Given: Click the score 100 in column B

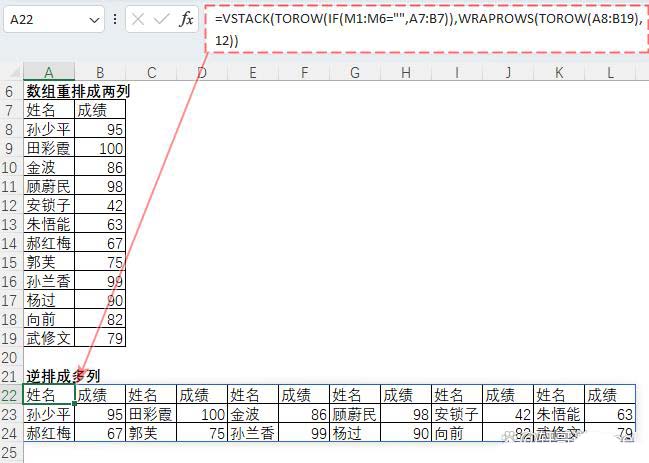Looking at the screenshot, I should [100, 148].
